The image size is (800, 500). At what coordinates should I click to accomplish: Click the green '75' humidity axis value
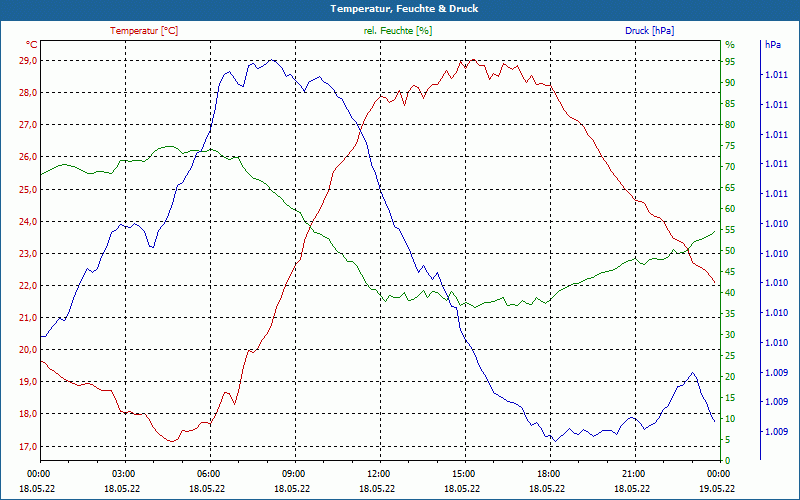(x=730, y=146)
